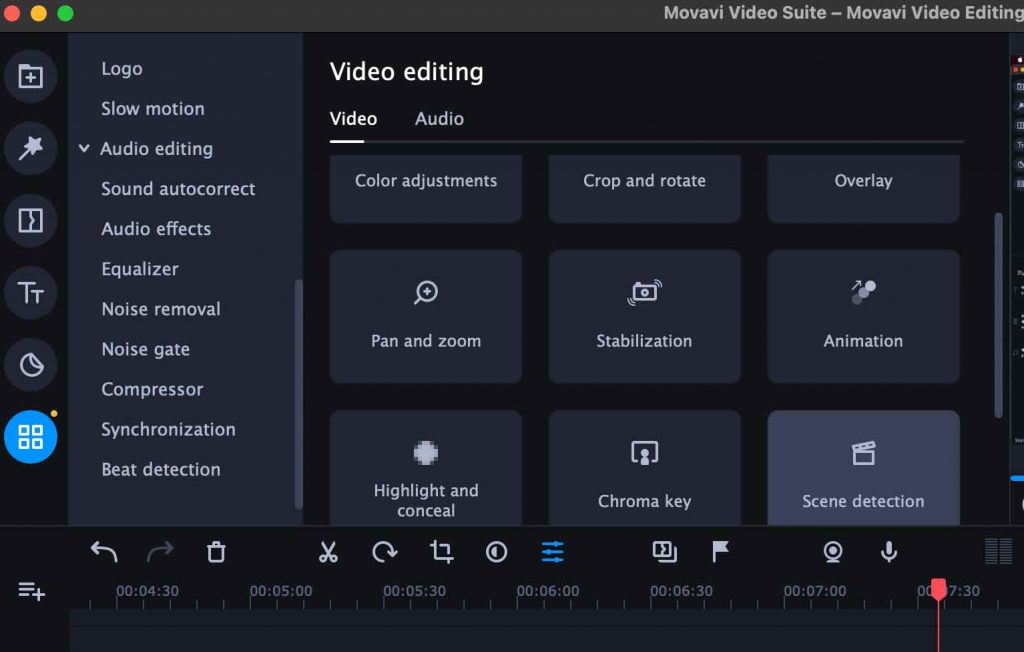Collapse the Audio editing section
This screenshot has height=652, width=1024.
tap(84, 148)
